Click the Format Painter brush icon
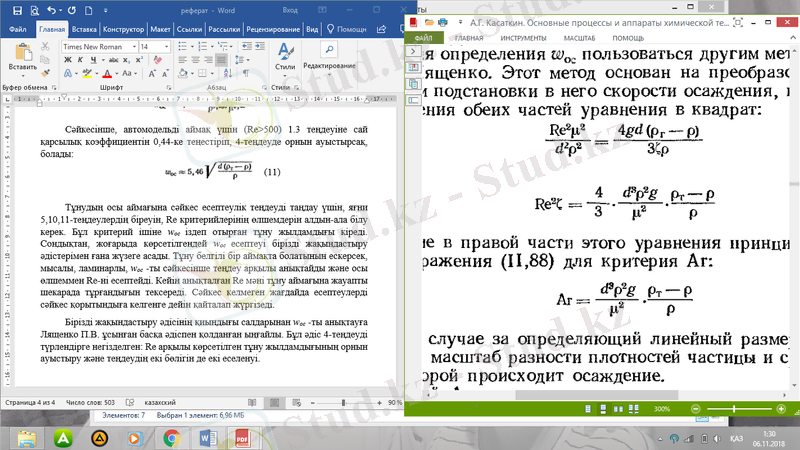Viewport: 800px width, 450px height. click(x=44, y=73)
